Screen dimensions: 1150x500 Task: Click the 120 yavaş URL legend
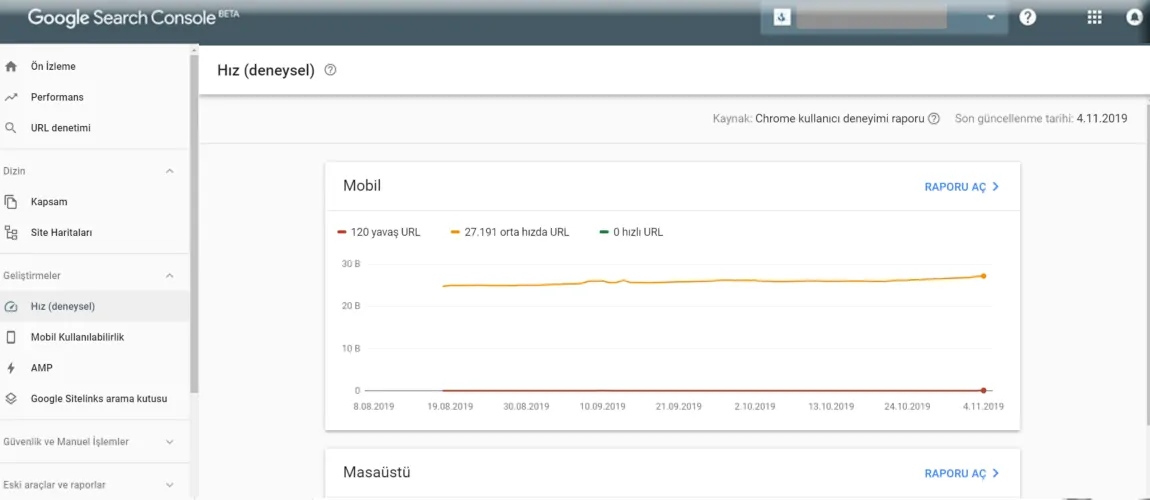(378, 232)
